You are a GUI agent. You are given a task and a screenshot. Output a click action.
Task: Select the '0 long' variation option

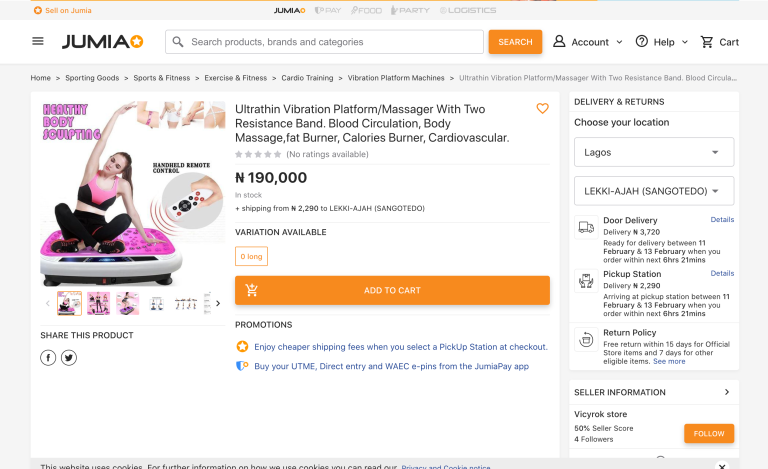251,257
